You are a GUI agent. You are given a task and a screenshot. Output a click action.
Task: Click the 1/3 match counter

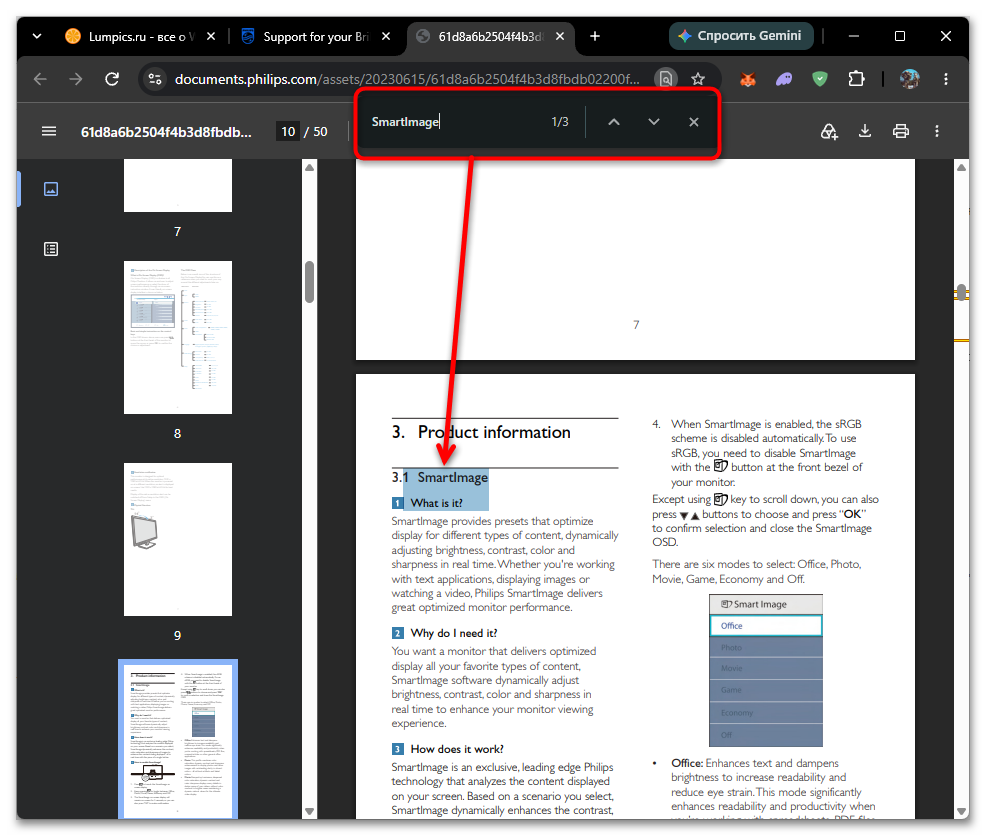point(560,122)
